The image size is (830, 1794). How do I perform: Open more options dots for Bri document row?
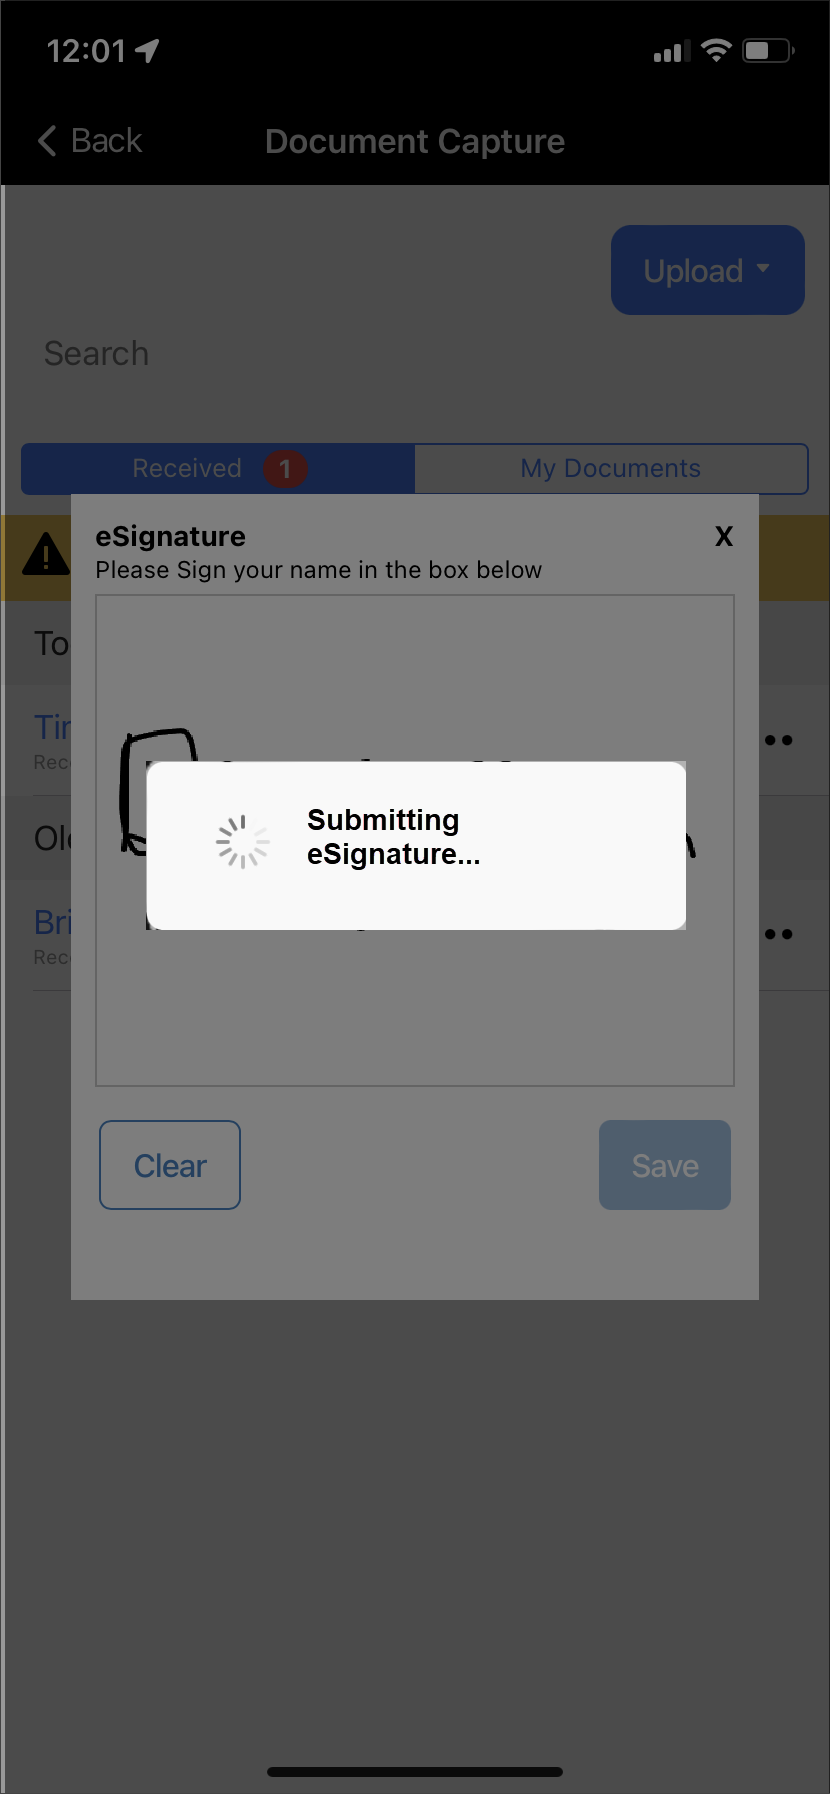(x=779, y=935)
